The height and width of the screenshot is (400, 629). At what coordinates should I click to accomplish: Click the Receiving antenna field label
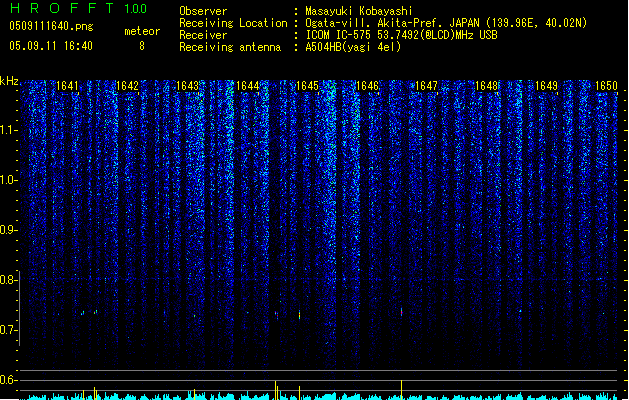pyautogui.click(x=230, y=47)
